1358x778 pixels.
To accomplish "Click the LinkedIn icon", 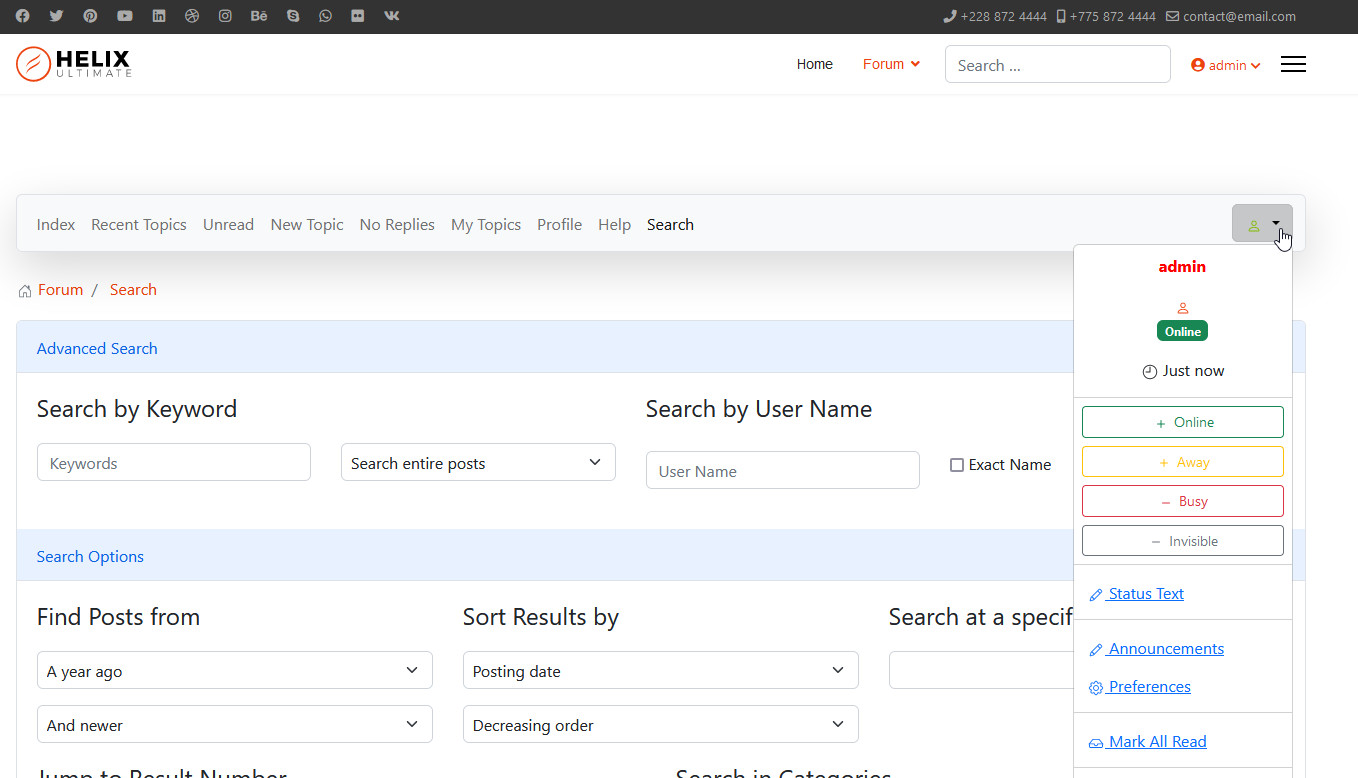I will pos(158,16).
